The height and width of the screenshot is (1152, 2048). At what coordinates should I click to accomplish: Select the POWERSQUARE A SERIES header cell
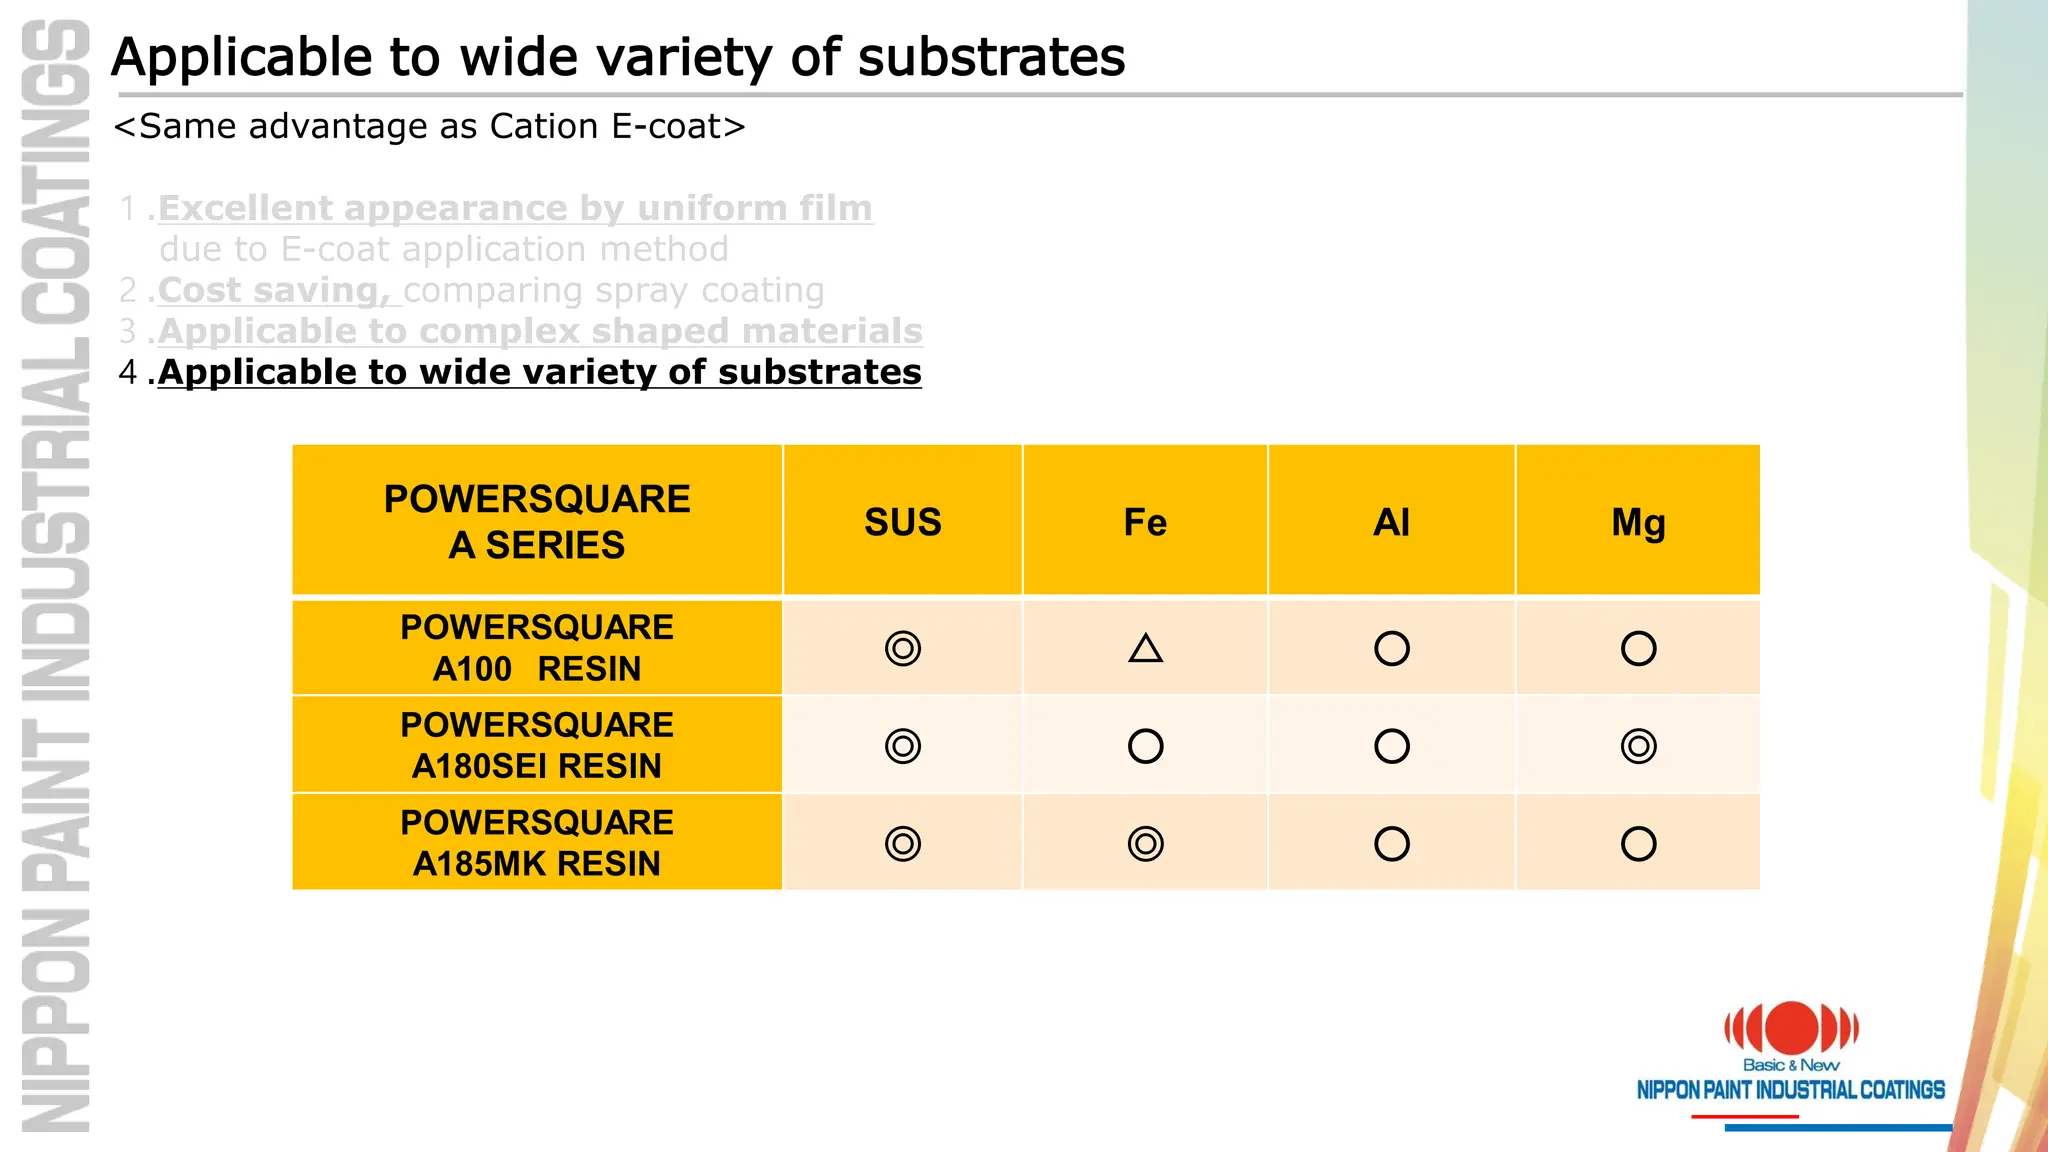[x=537, y=521]
